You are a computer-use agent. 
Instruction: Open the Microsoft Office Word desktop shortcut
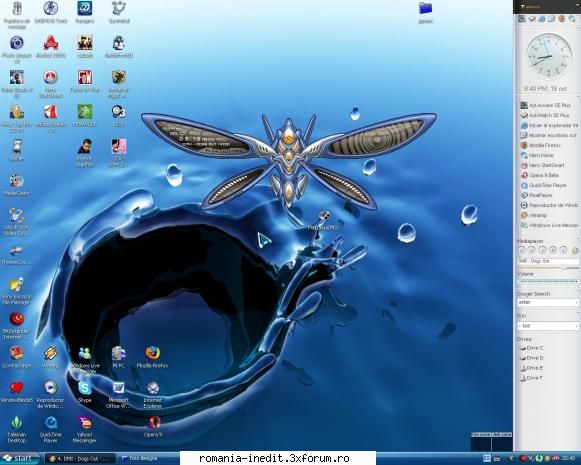(119, 394)
